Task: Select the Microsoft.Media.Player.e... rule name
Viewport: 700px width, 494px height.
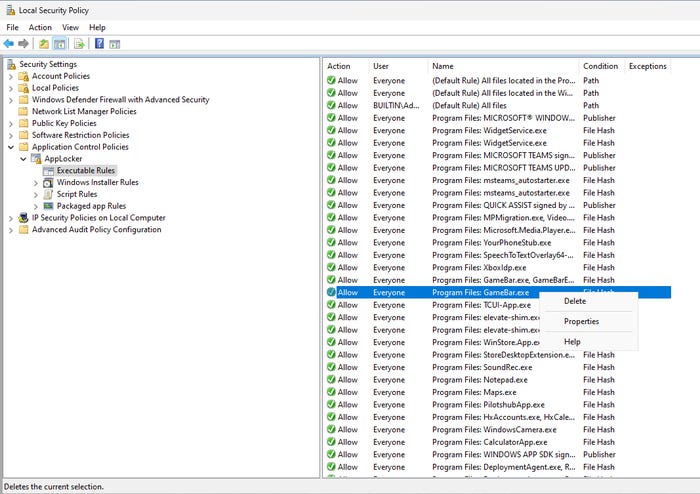Action: [504, 230]
